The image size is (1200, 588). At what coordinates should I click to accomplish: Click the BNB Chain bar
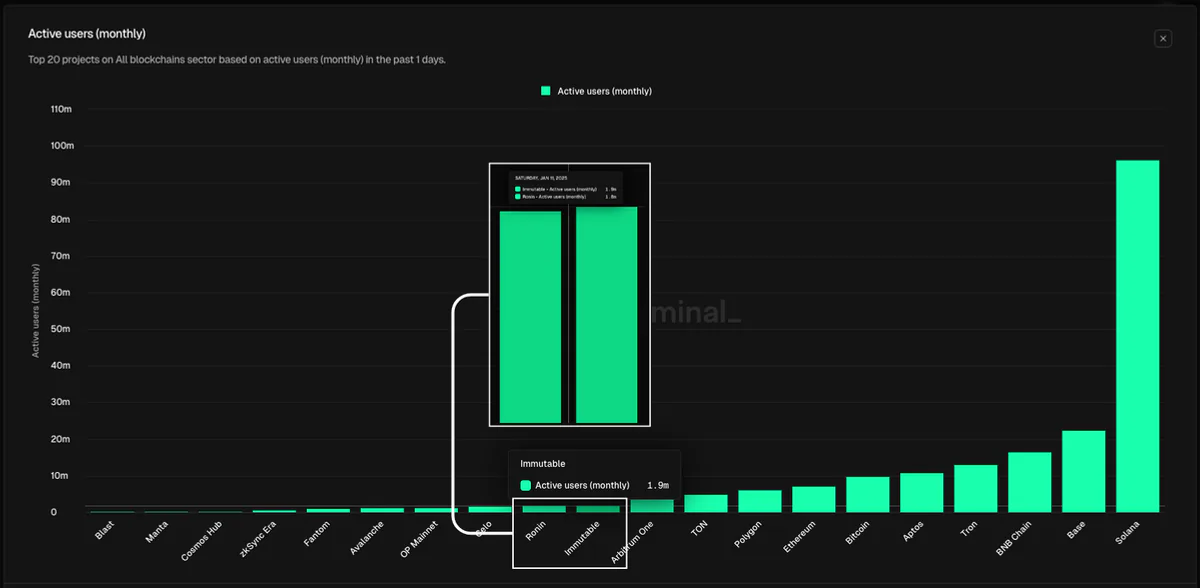(1029, 482)
